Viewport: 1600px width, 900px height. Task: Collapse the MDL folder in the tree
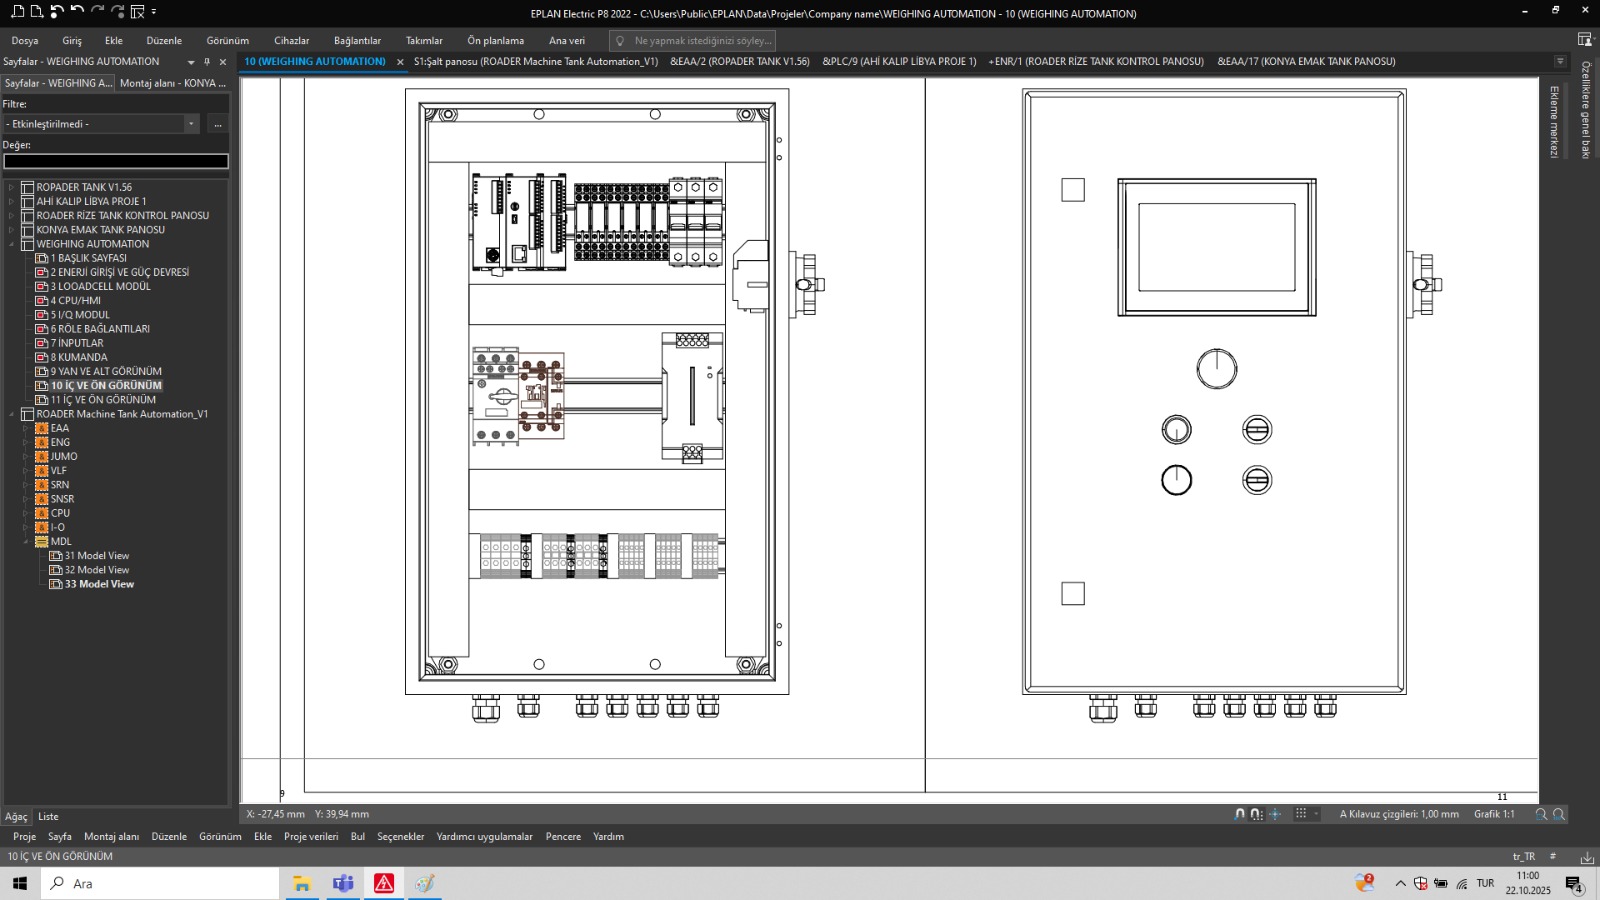click(25, 542)
